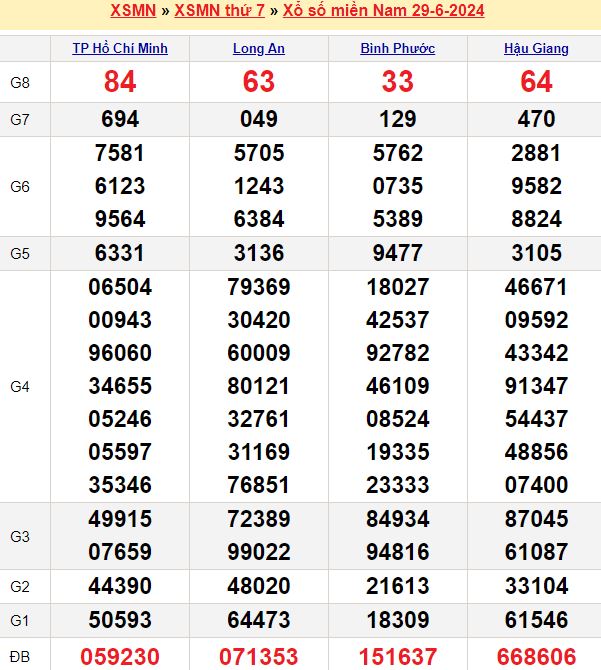Select the G2 number 48020
The image size is (601, 670).
click(258, 586)
